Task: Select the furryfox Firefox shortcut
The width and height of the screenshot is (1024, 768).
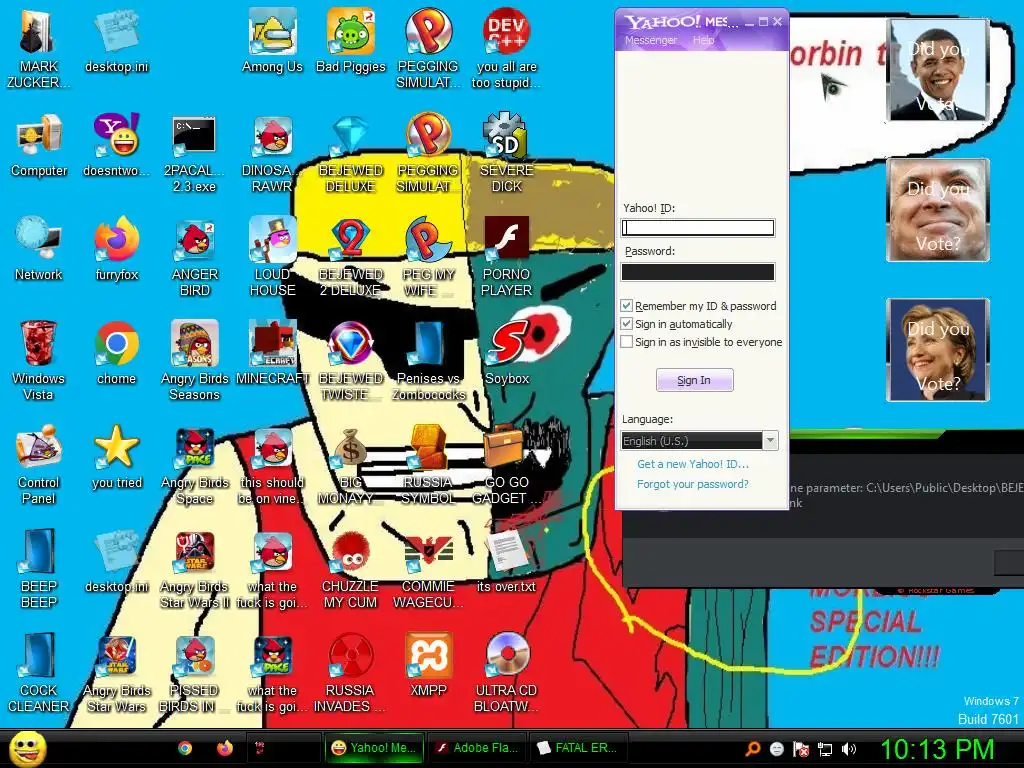Action: click(116, 249)
